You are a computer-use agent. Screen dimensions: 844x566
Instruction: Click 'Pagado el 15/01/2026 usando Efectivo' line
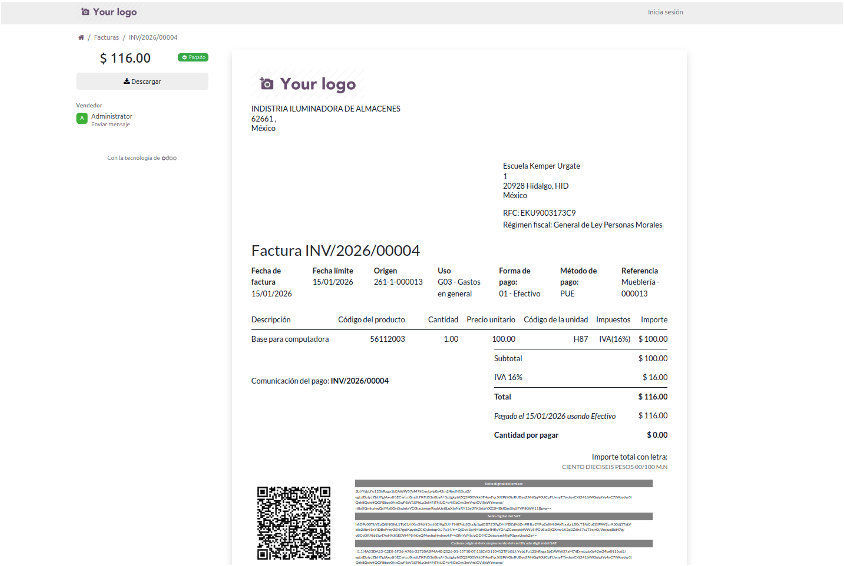click(555, 416)
